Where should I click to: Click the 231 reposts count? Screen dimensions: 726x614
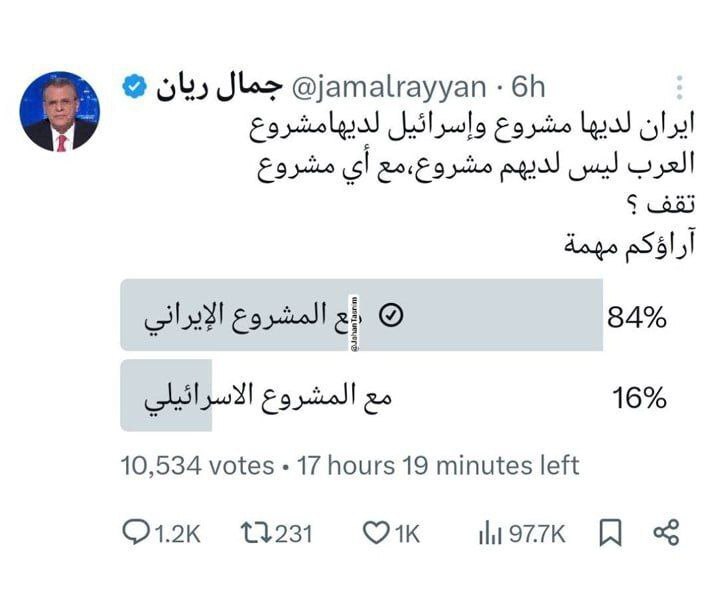coord(294,534)
